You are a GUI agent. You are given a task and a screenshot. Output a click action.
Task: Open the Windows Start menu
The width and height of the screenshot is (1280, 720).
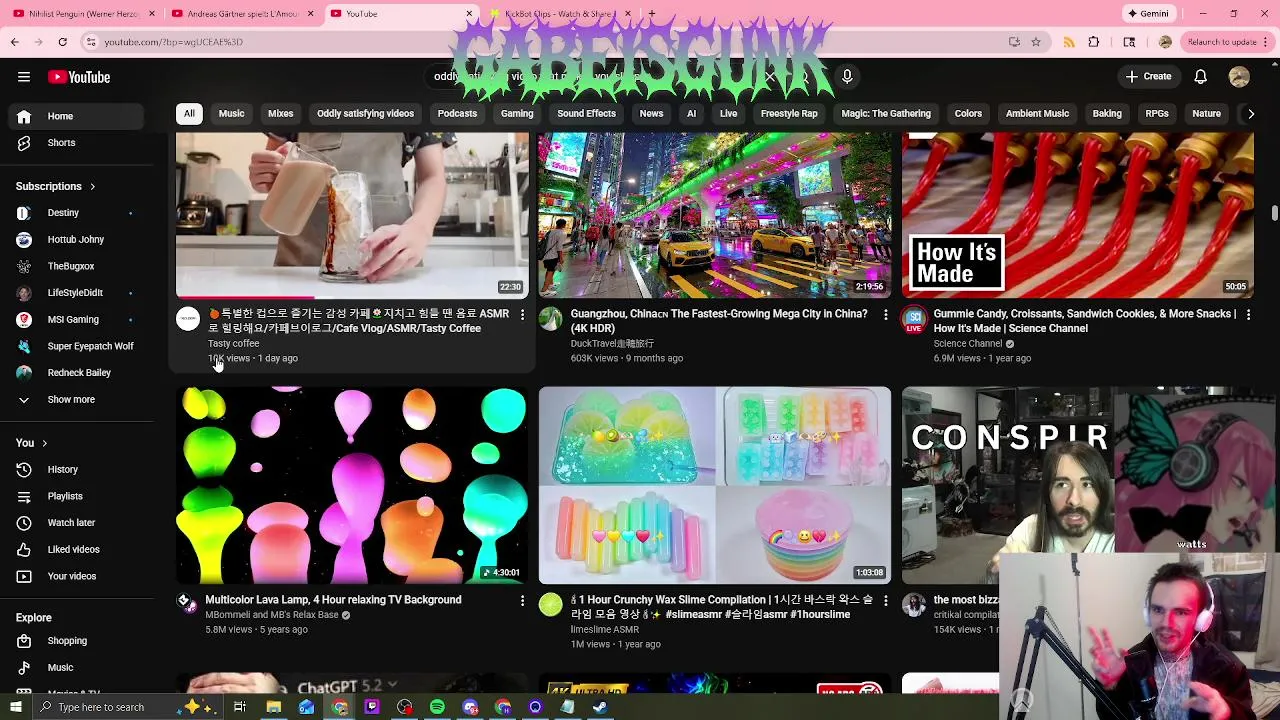point(15,707)
